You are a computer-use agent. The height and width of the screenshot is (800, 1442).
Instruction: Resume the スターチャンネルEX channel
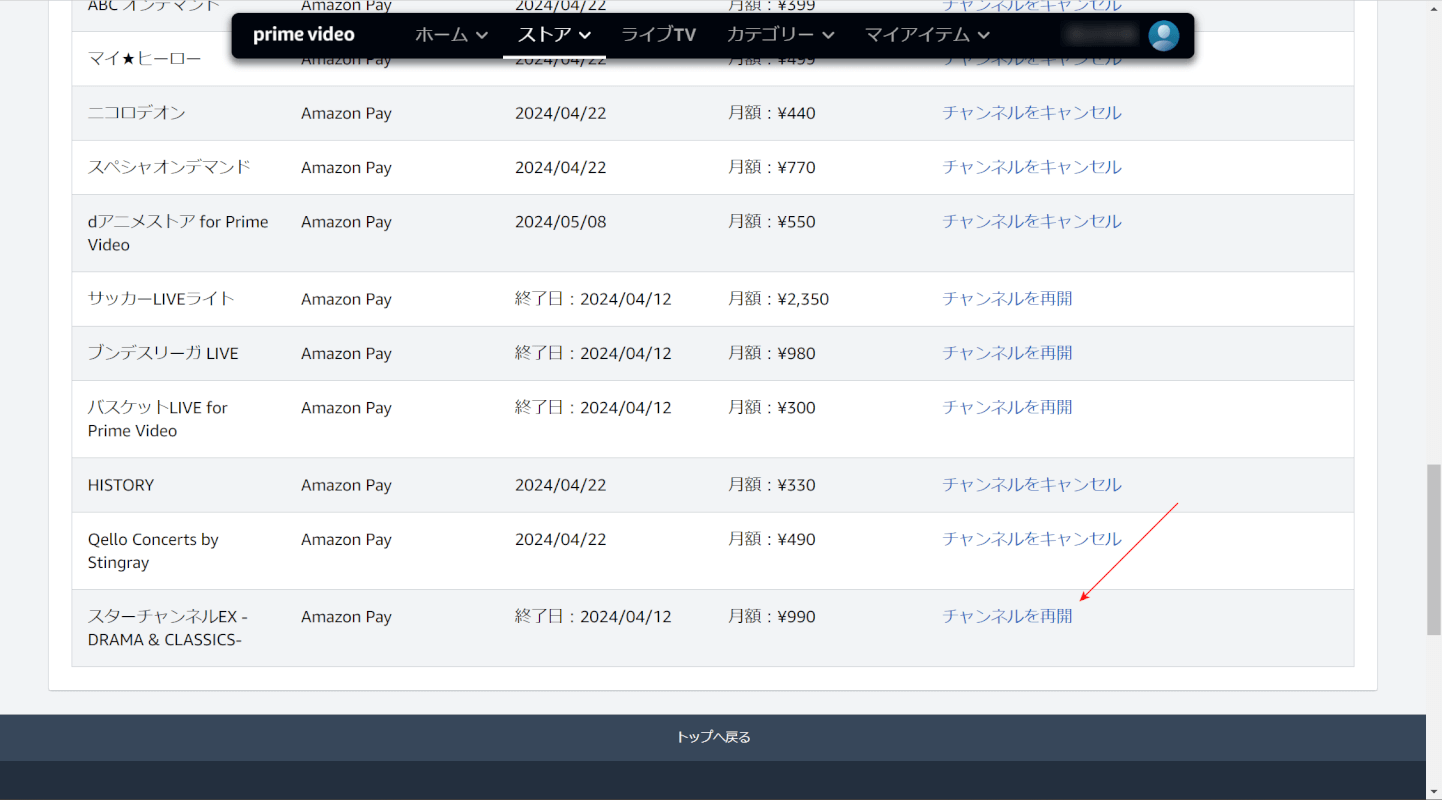(x=1007, y=616)
